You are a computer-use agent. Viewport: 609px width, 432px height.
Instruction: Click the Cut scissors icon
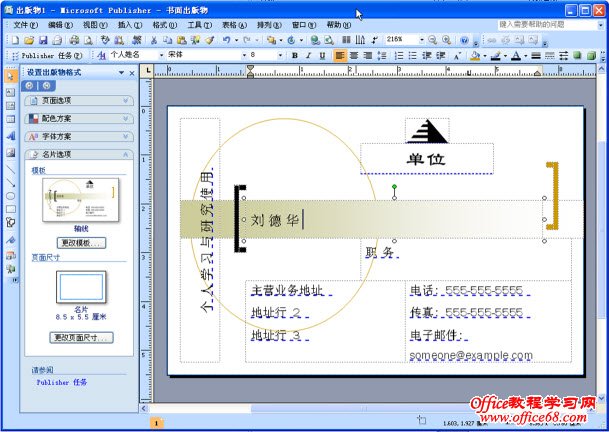[154, 40]
